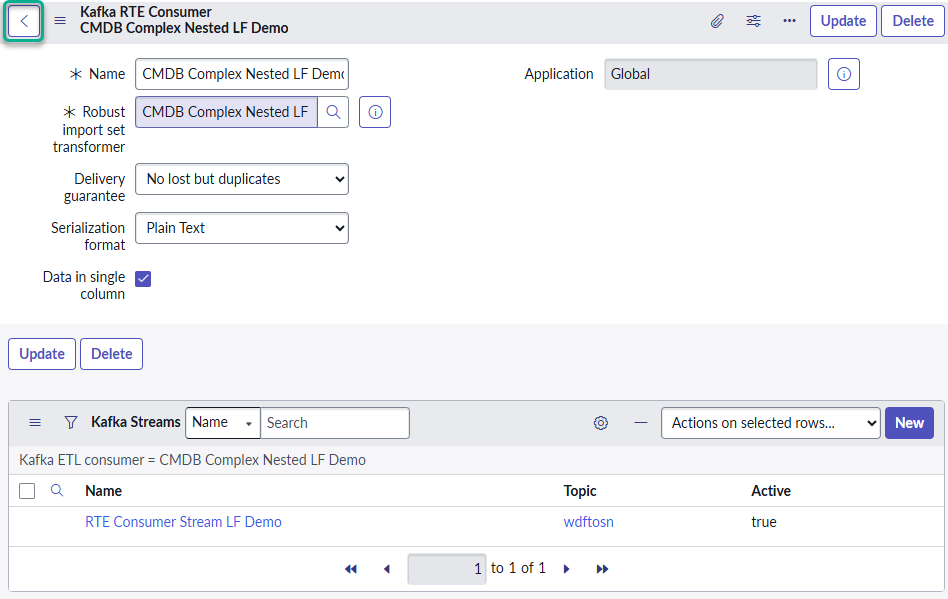Uncheck Data in single column

click(143, 279)
